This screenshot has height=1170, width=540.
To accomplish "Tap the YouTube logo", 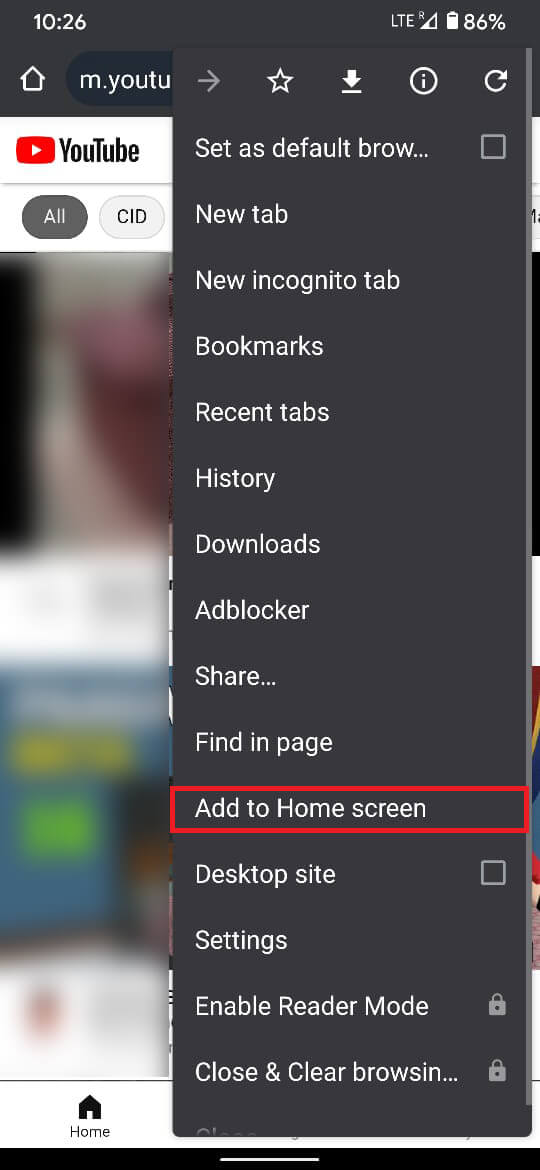I will (78, 150).
